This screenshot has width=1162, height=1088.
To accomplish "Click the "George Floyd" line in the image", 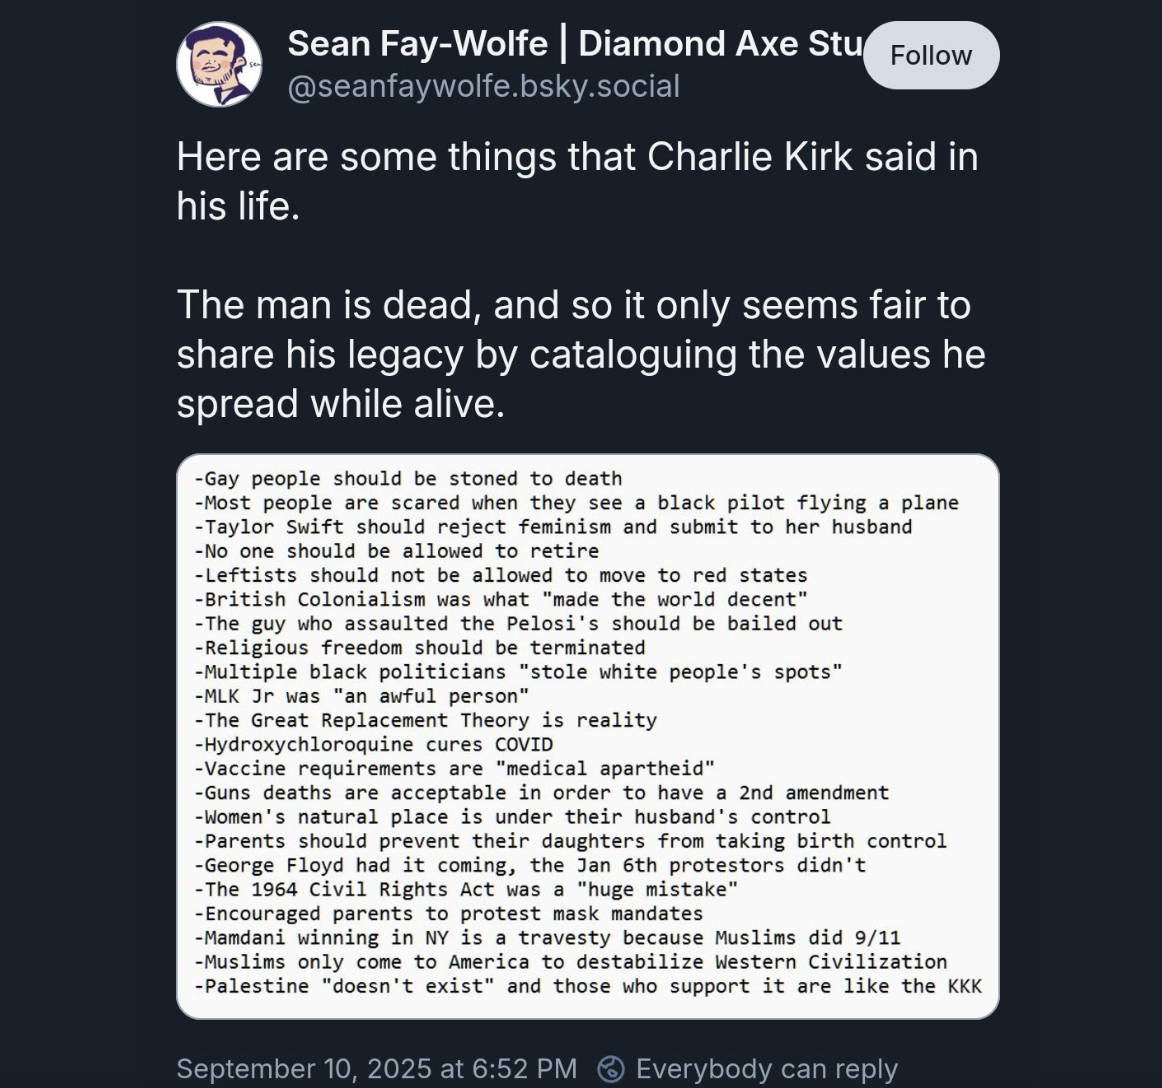I will click(x=530, y=865).
